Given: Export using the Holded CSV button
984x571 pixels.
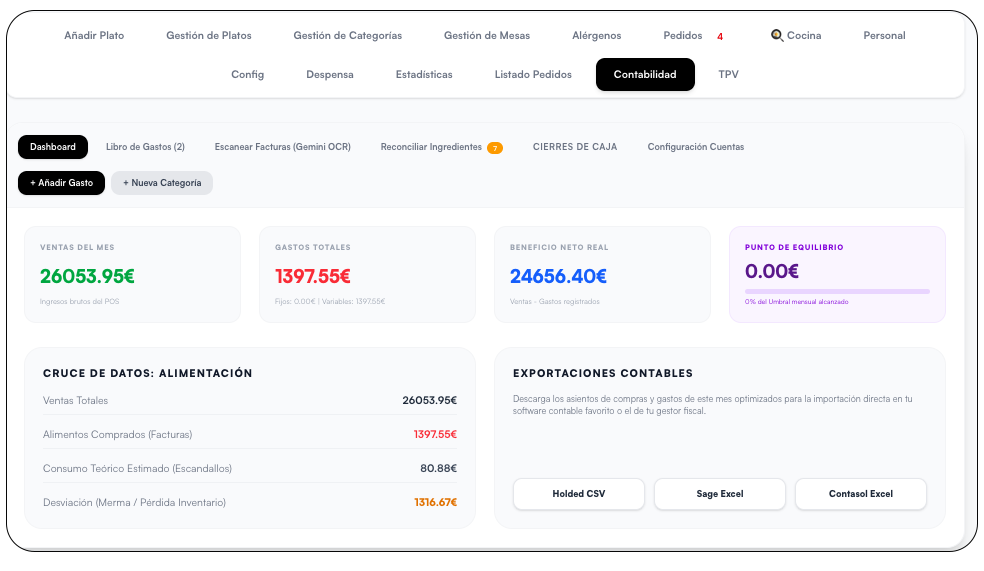Looking at the screenshot, I should (579, 494).
